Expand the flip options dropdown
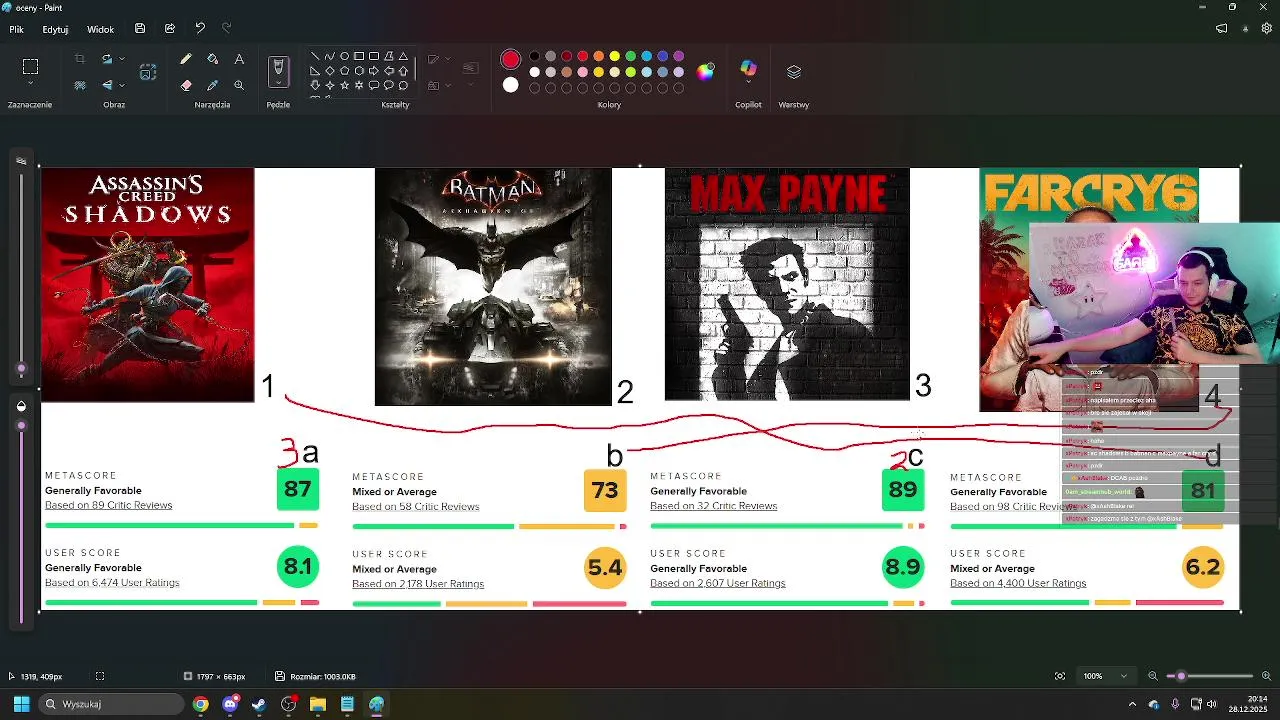Screen dimensions: 1280x720 (x=122, y=86)
